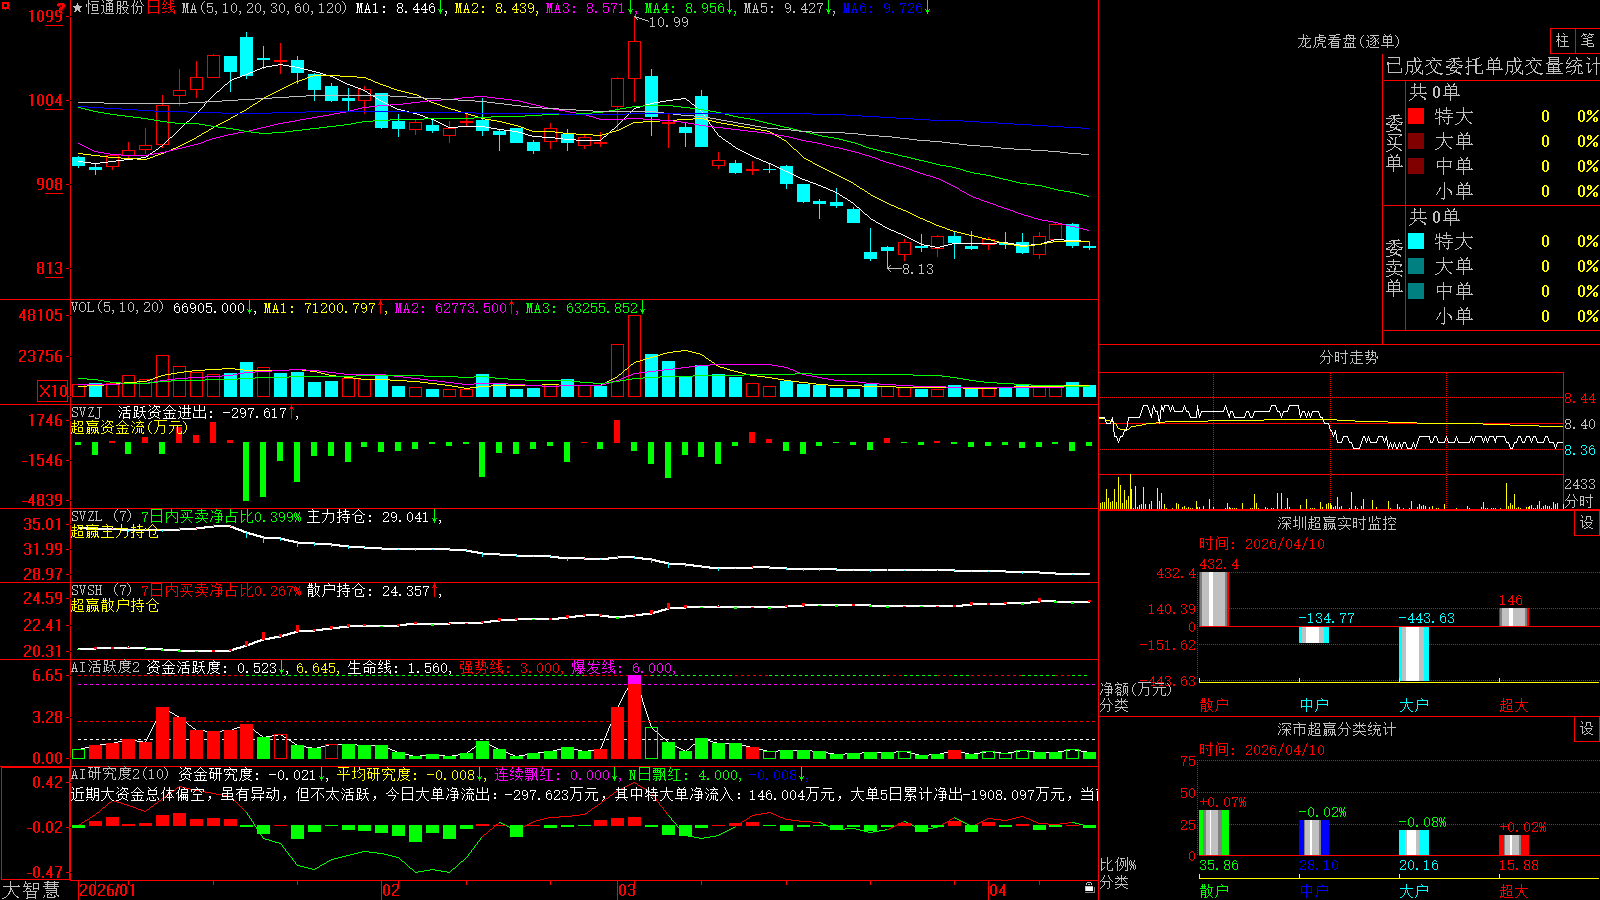Click the dark red 委买单 大单 swatch

[x=1416, y=141]
